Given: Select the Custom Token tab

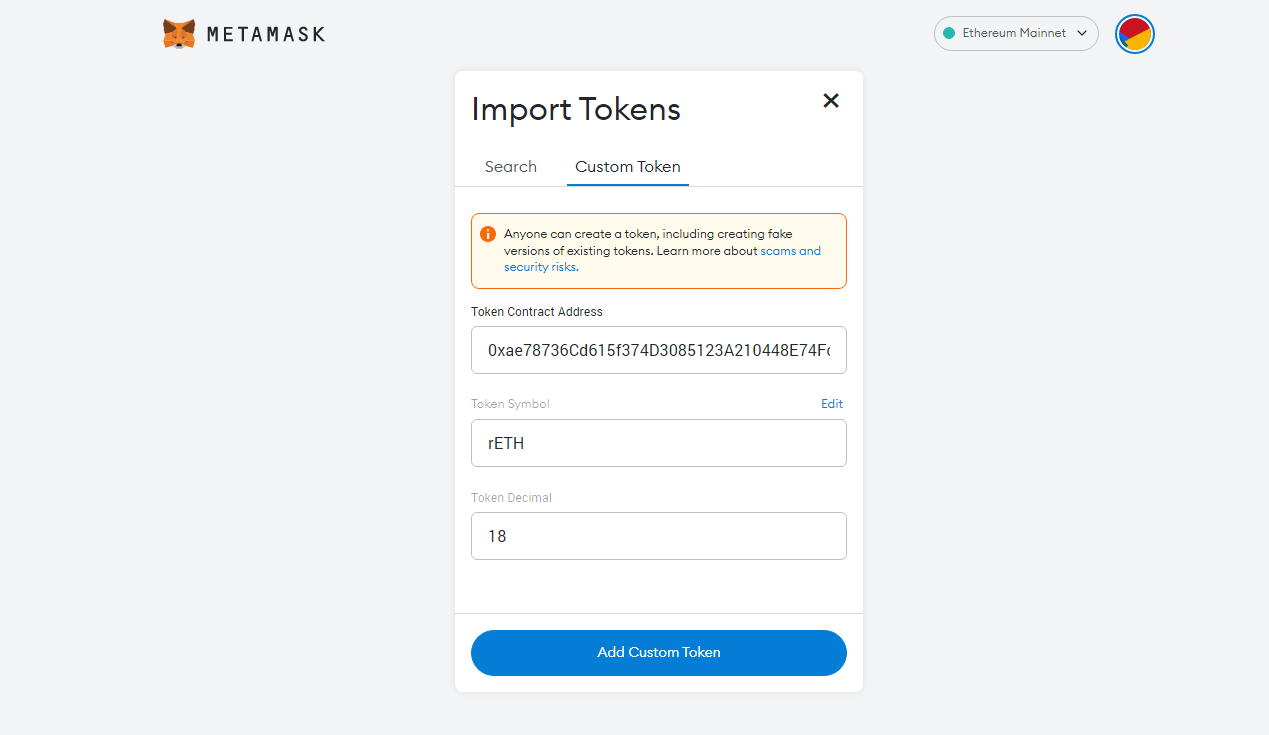Looking at the screenshot, I should click(x=628, y=167).
